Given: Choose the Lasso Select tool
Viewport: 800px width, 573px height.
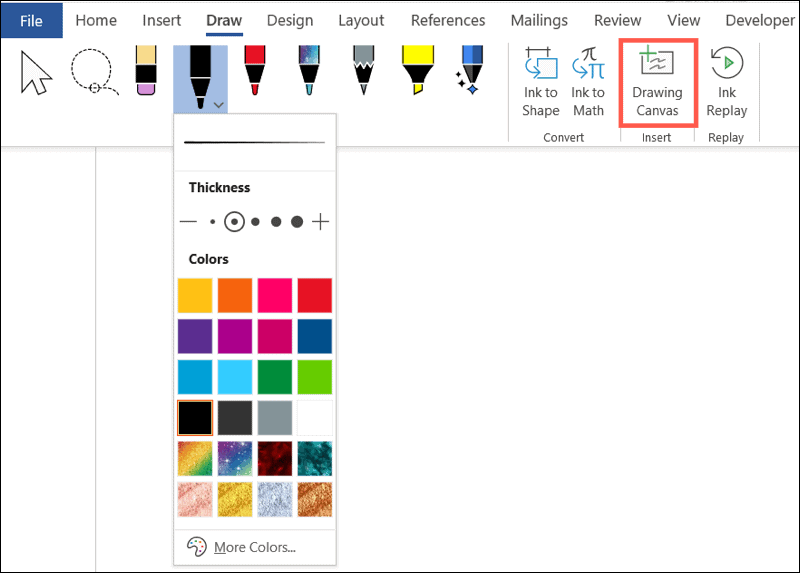Looking at the screenshot, I should [92, 73].
